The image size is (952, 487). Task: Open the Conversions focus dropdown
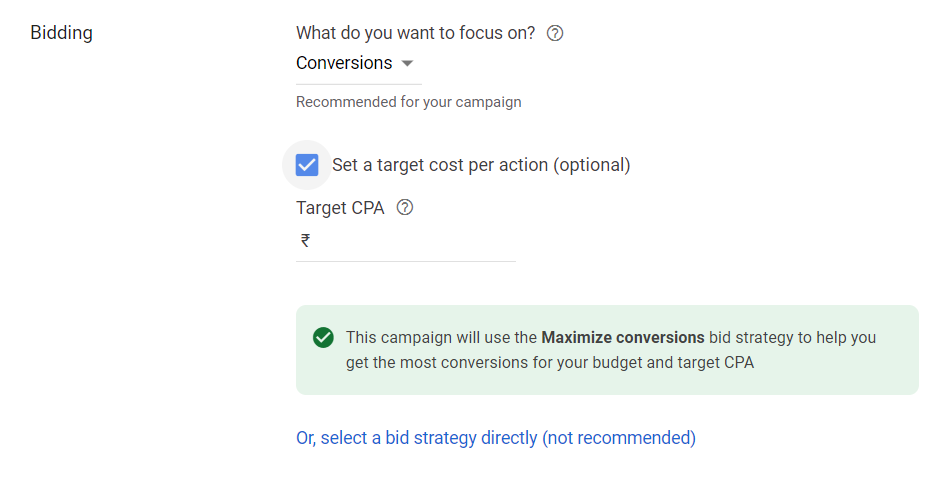click(x=344, y=63)
